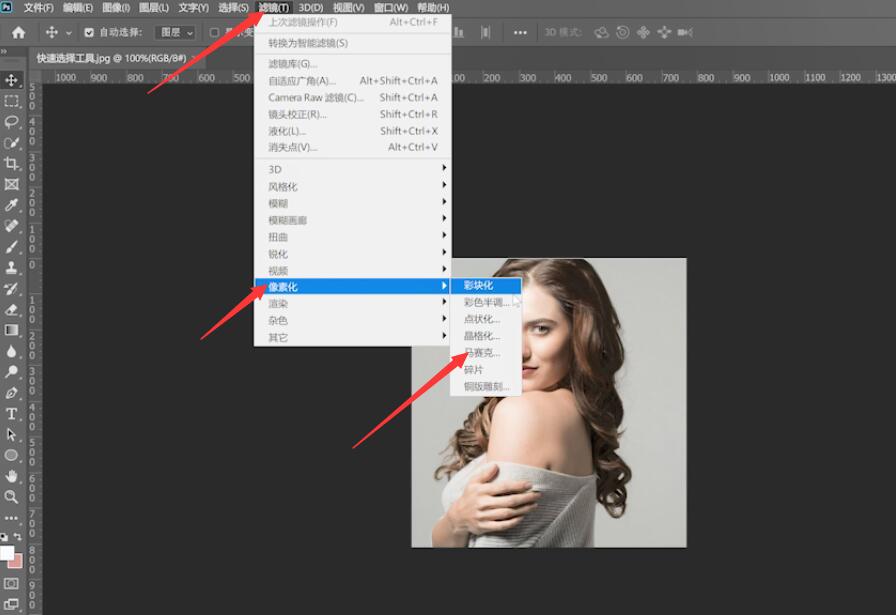Click the align bottom edges icon
Screen dimensions: 896x615
tap(459, 33)
